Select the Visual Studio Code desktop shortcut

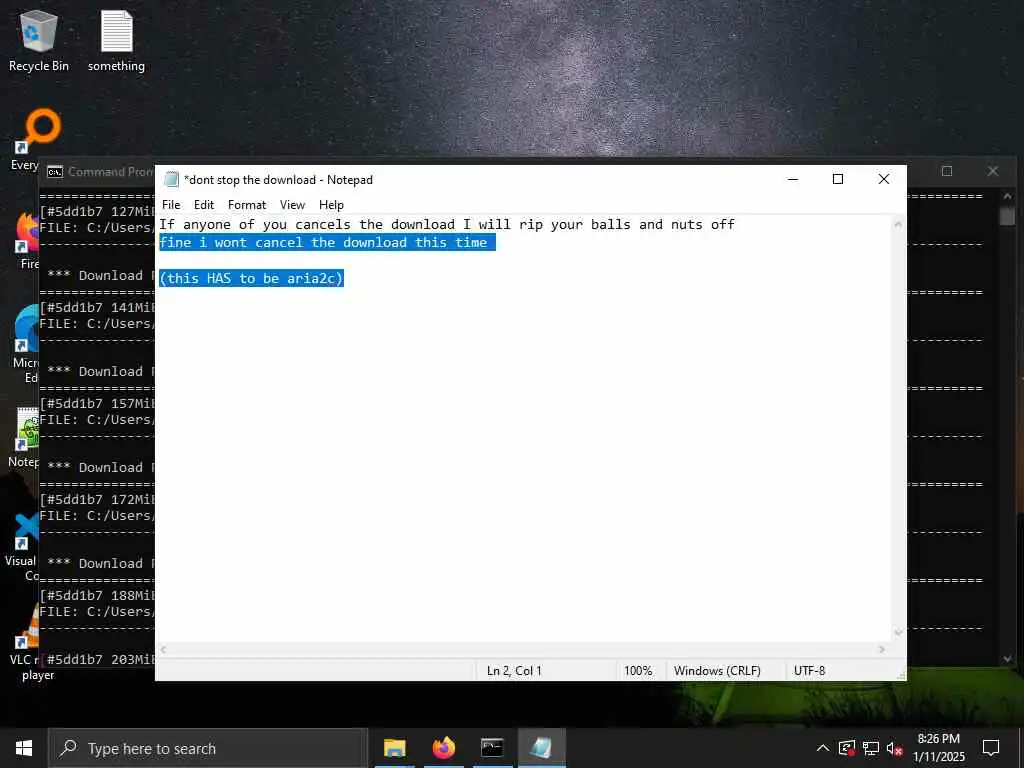[x=24, y=547]
